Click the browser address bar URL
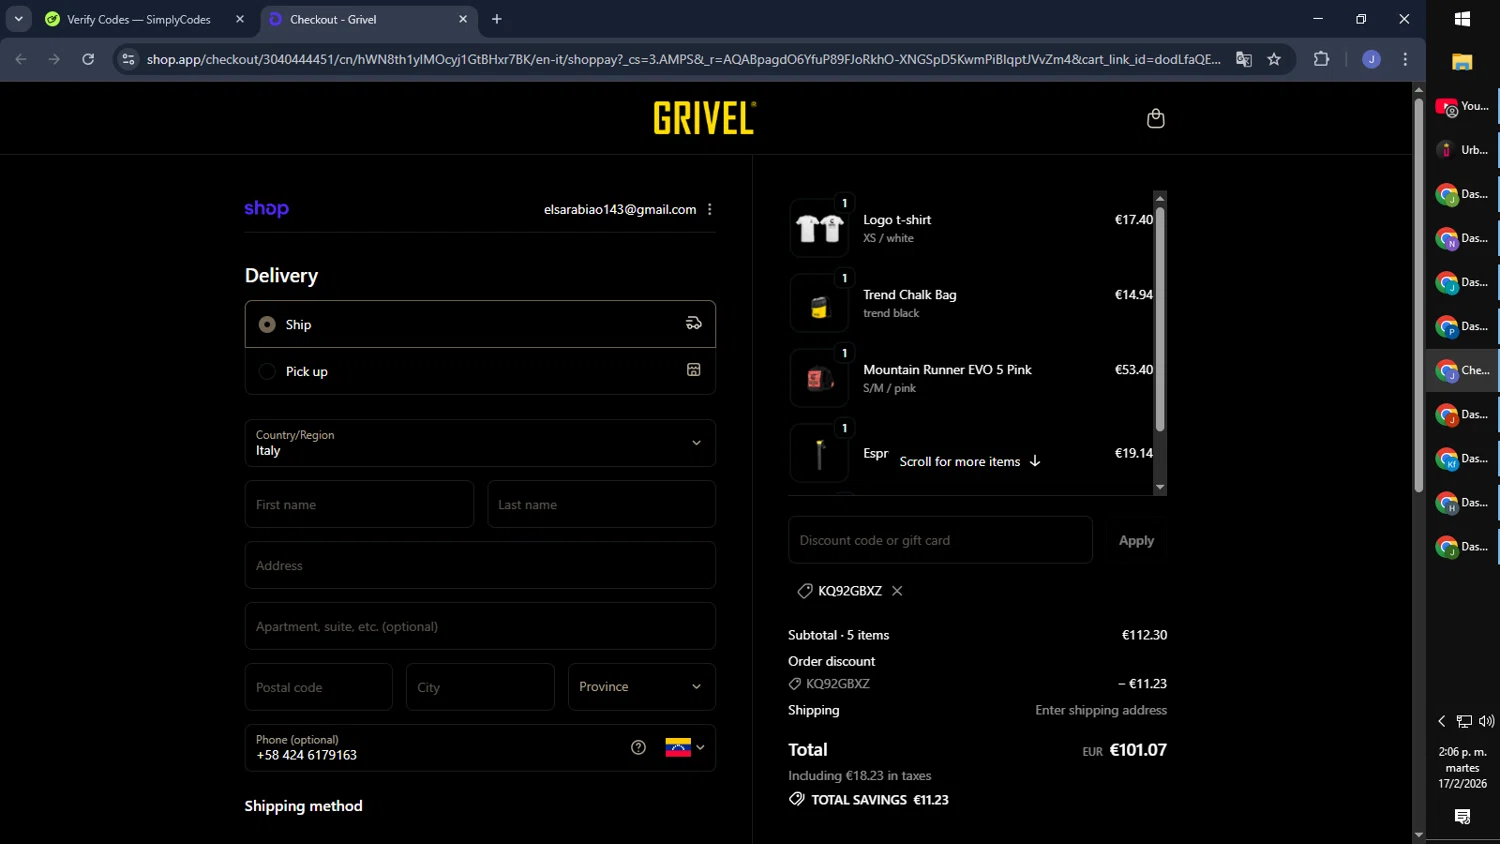The width and height of the screenshot is (1500, 844). point(683,59)
